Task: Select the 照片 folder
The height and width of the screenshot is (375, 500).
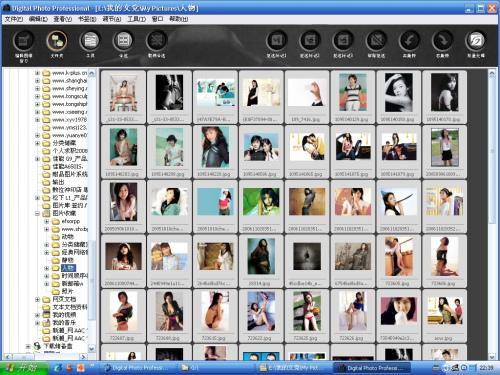Action: point(67,291)
